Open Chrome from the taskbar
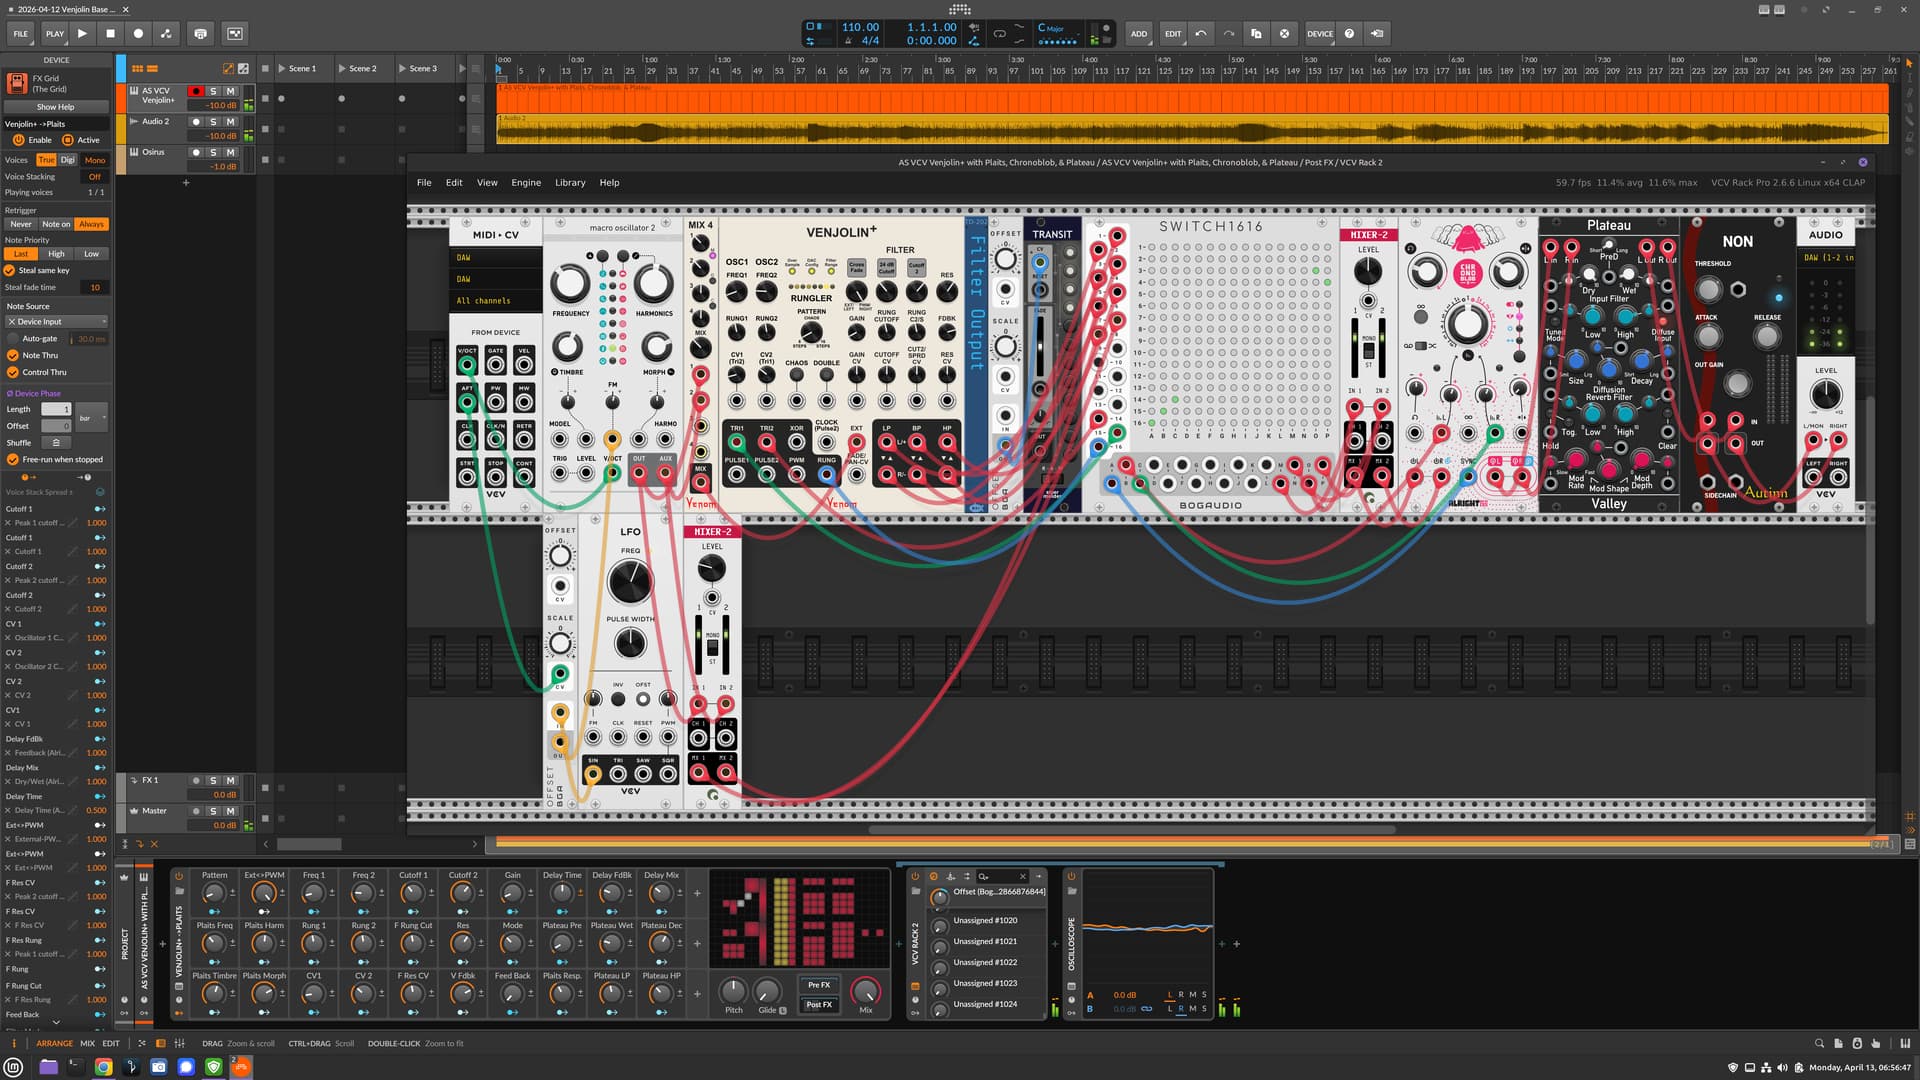1920x1080 pixels. 103,1067
